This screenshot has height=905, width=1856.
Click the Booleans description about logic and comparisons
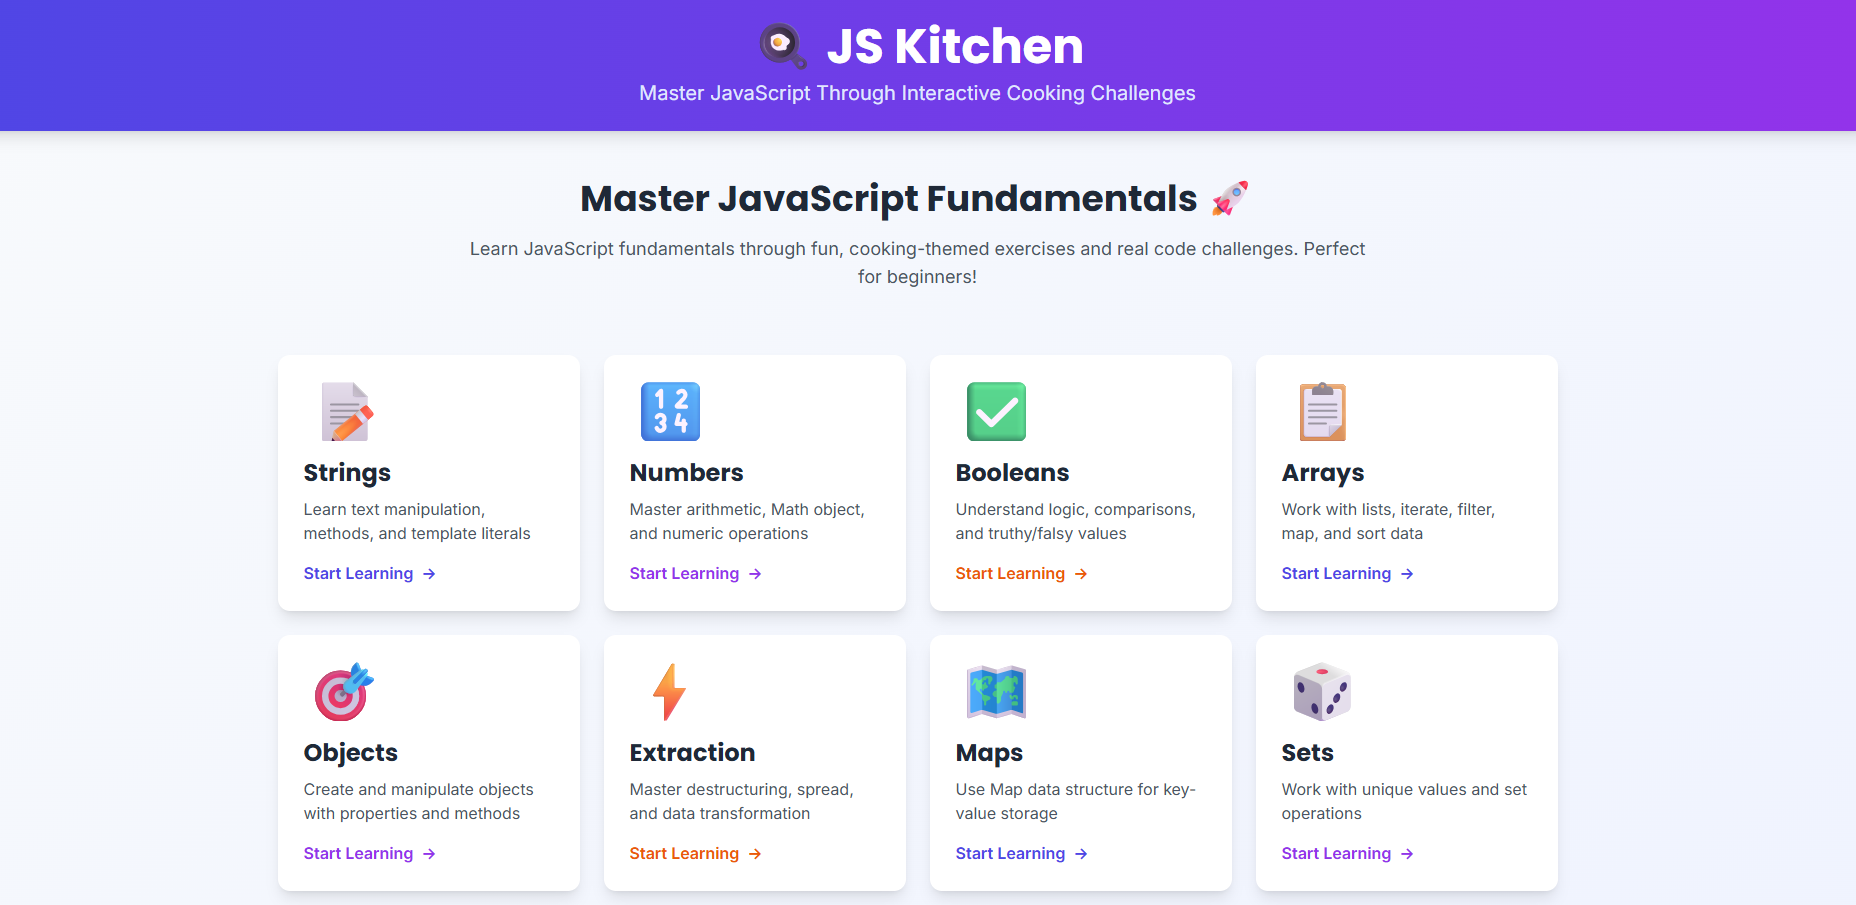(1075, 522)
